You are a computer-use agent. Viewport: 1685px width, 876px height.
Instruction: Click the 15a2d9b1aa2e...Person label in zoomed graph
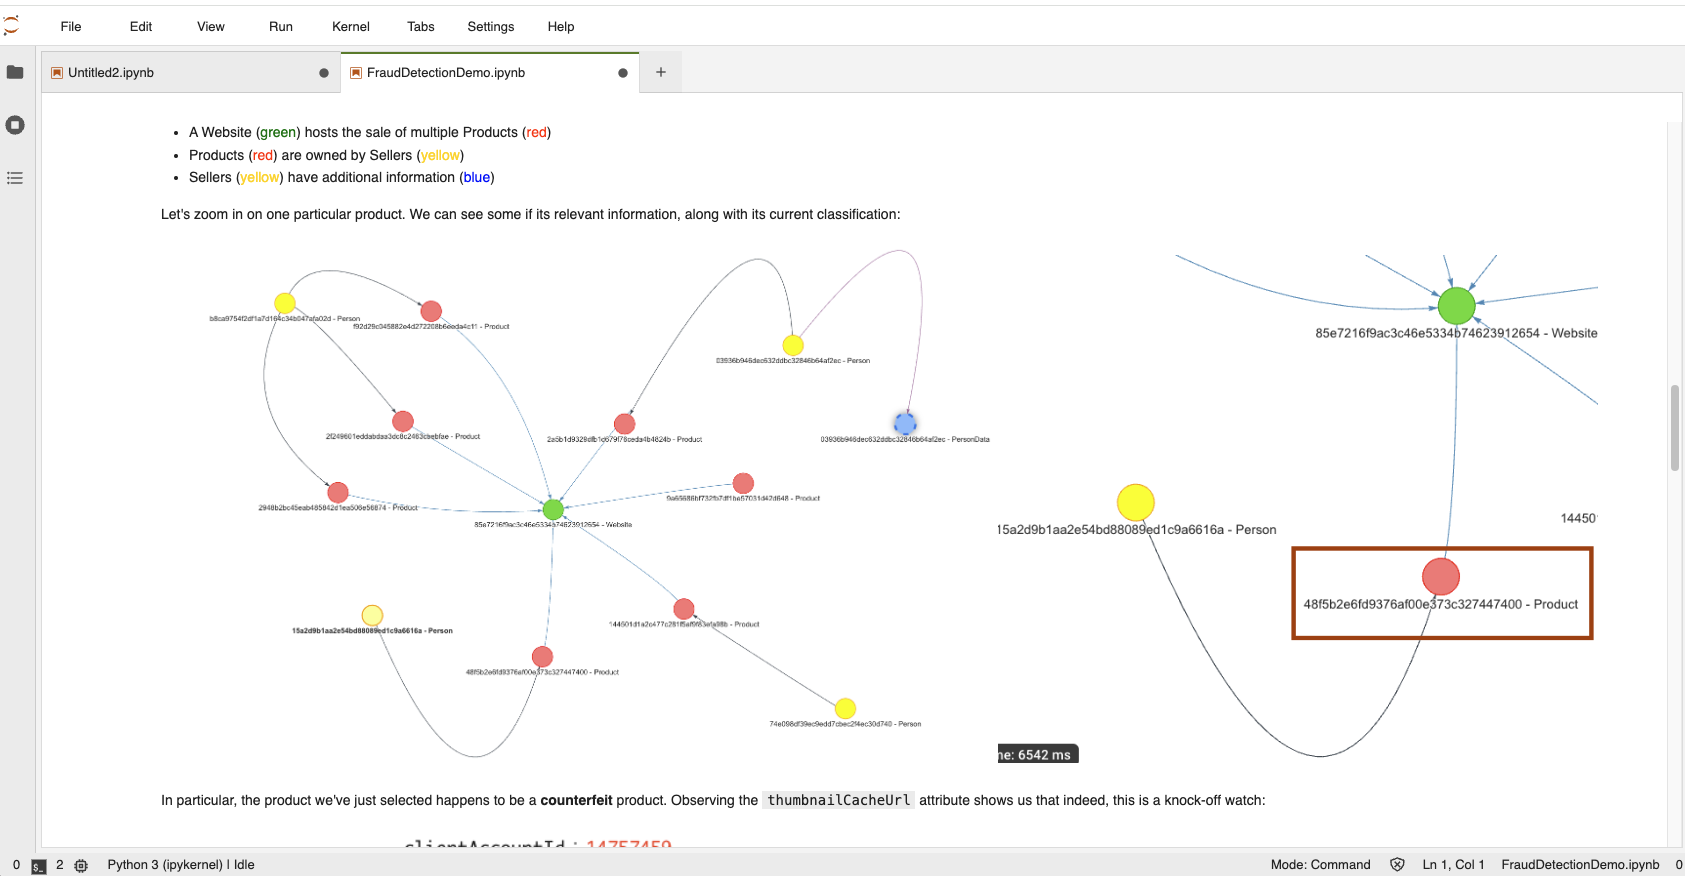click(x=1137, y=530)
